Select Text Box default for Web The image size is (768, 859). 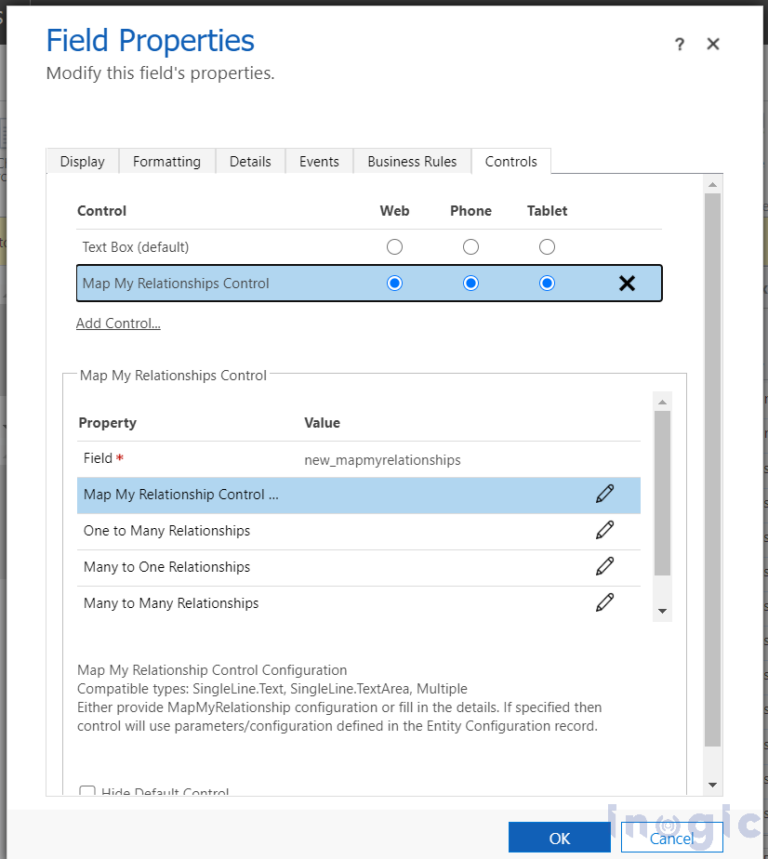tap(394, 247)
